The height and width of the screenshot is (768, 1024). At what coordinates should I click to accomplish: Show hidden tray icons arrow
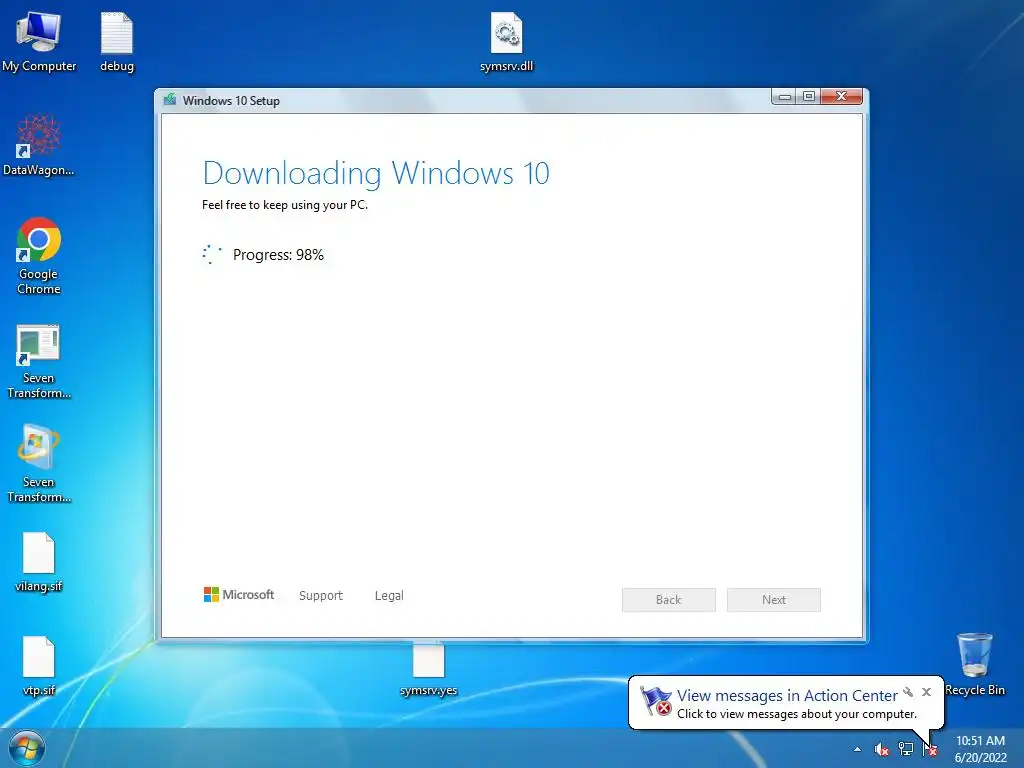click(857, 749)
